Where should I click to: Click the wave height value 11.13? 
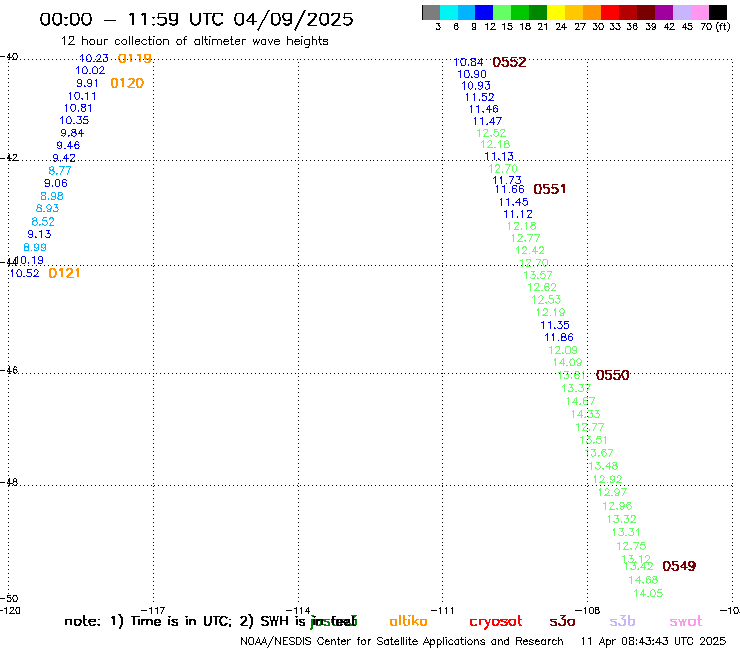point(499,156)
